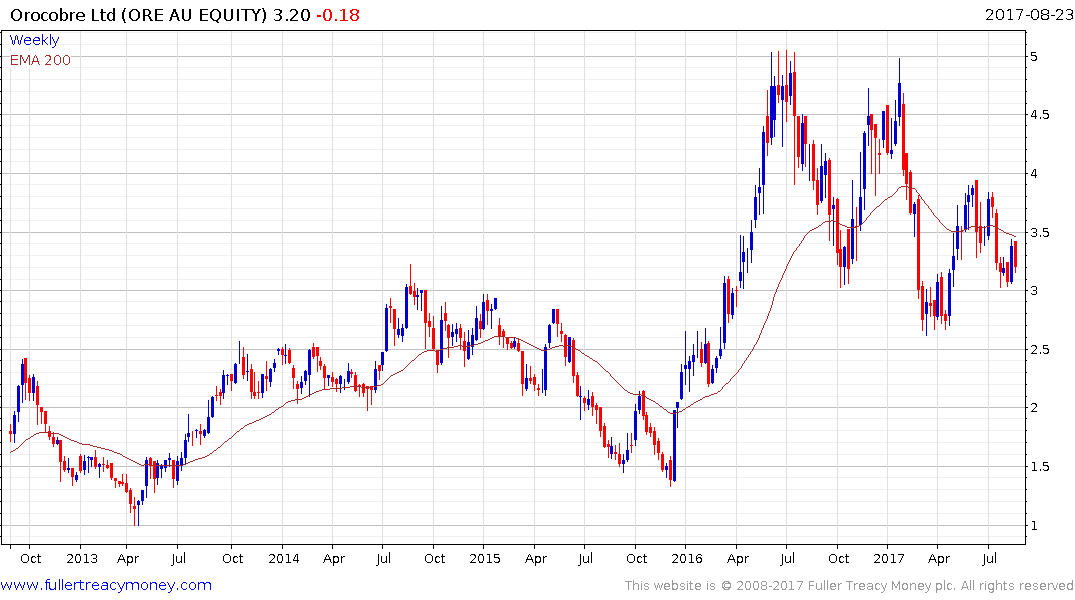
Task: Click the 'Weekly' legend label
Action: point(34,40)
